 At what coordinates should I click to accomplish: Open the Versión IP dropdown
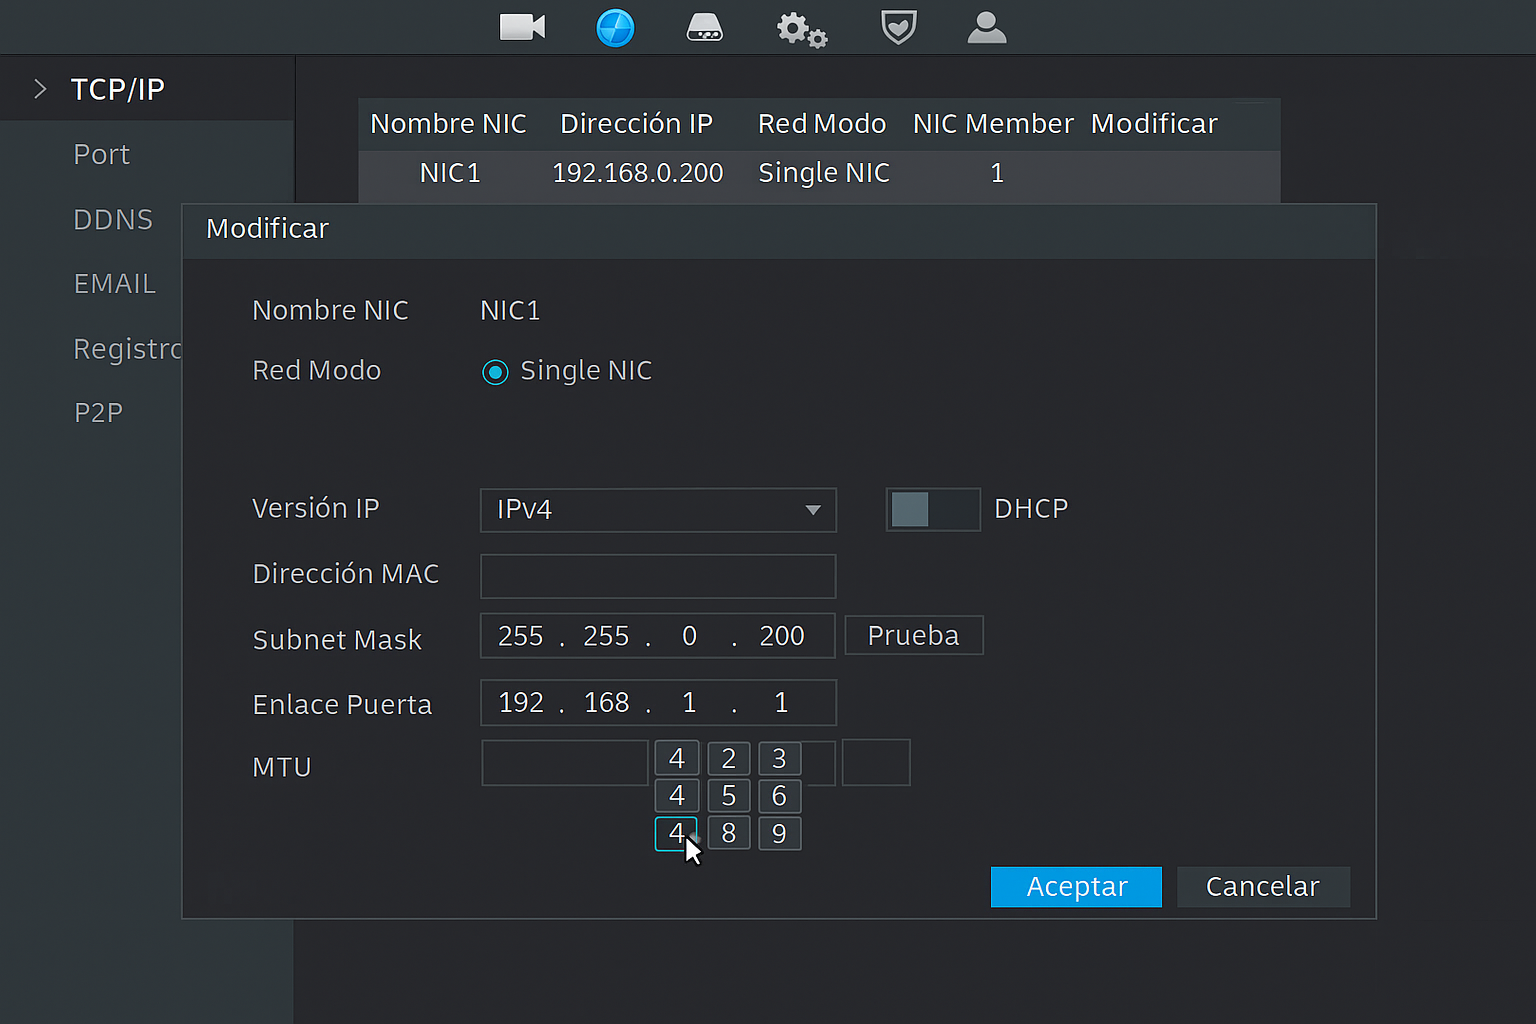click(658, 510)
